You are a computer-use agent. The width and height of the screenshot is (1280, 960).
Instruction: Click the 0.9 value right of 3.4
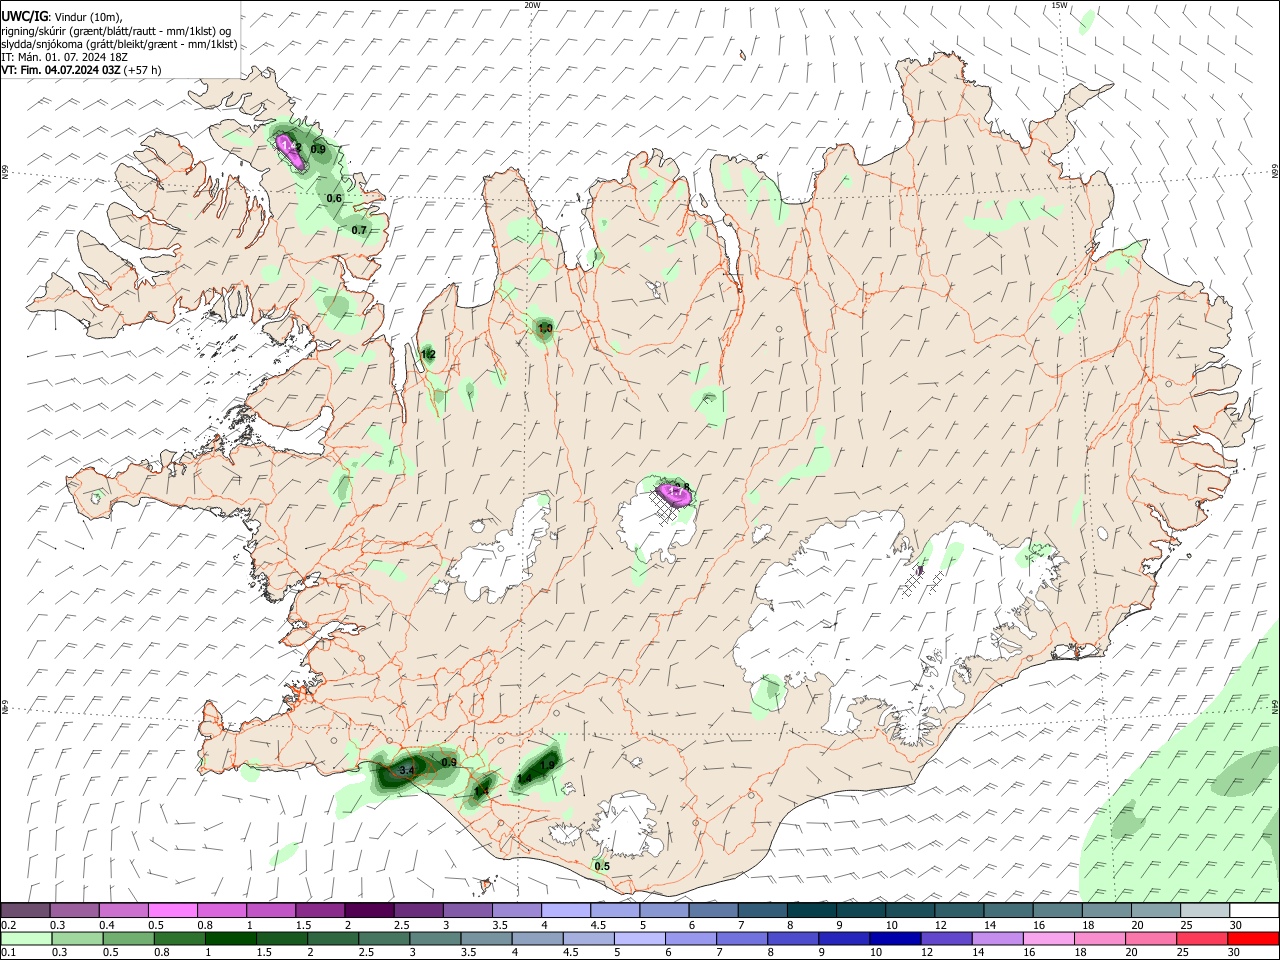(449, 763)
